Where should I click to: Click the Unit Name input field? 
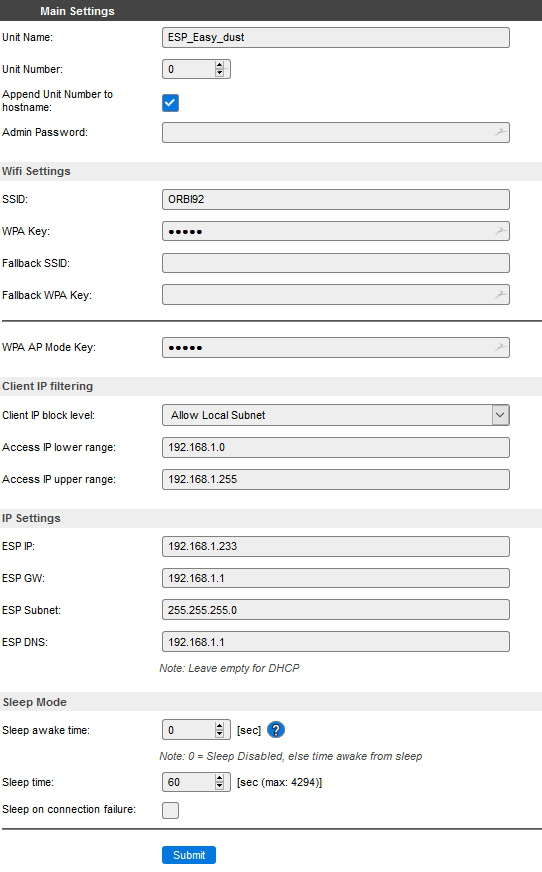[336, 37]
